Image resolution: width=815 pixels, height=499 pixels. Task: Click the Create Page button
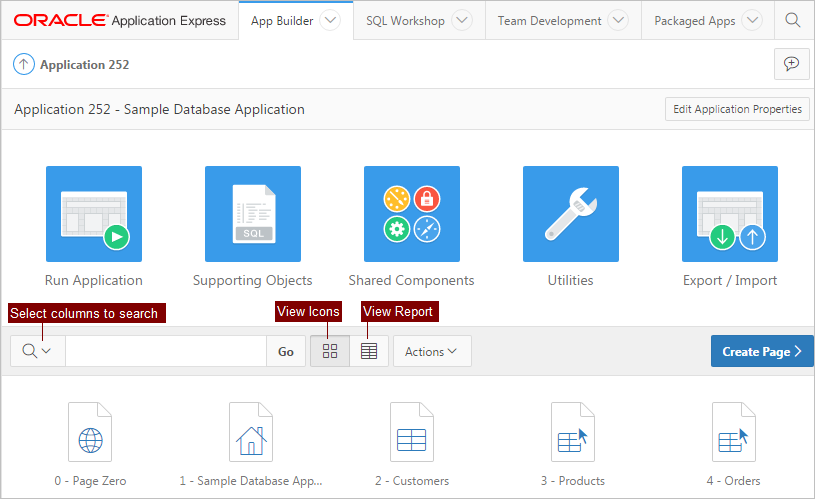pyautogui.click(x=762, y=351)
